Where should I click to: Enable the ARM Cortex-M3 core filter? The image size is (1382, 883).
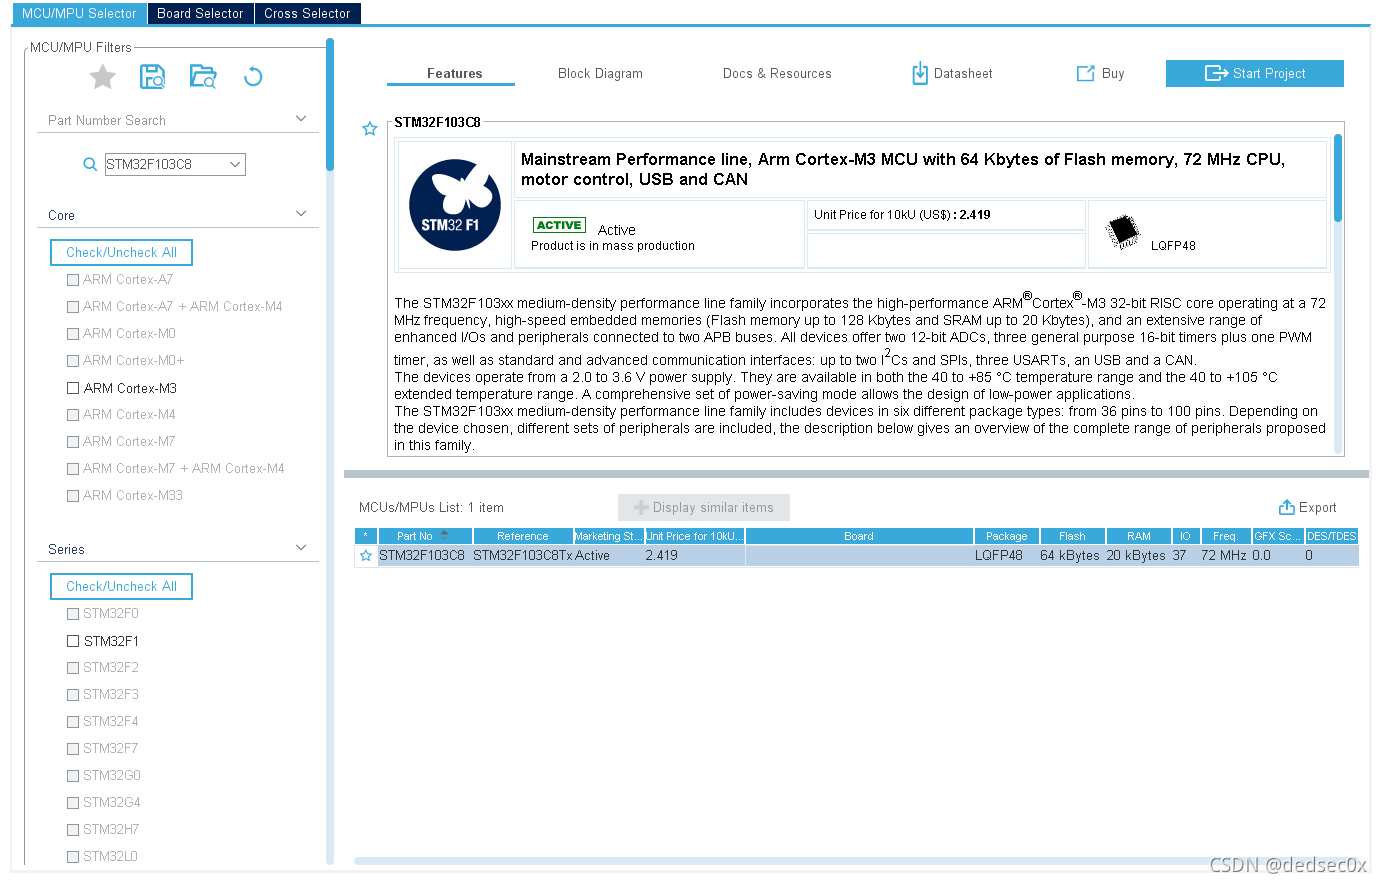(73, 388)
